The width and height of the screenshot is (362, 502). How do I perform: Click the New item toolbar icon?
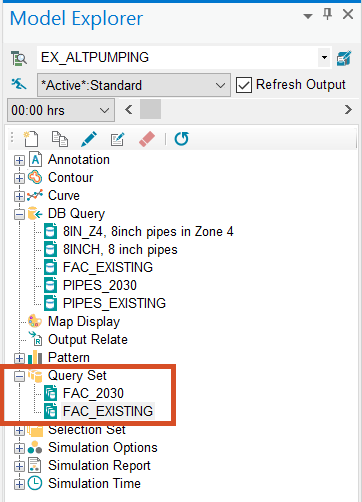click(31, 139)
